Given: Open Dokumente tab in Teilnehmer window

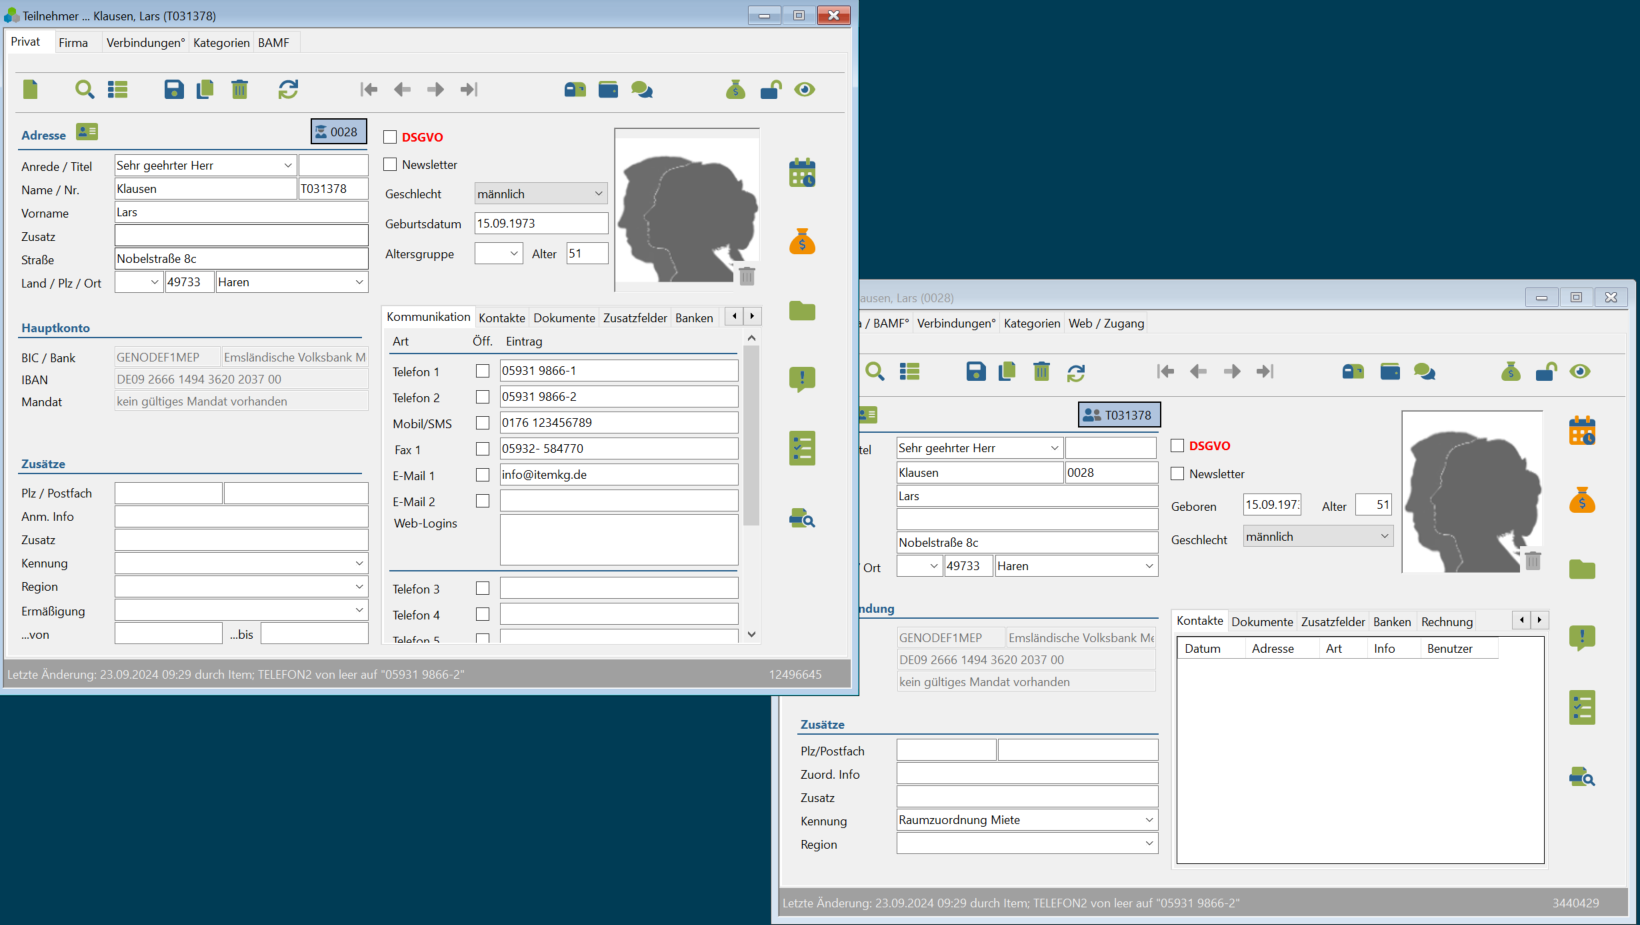Looking at the screenshot, I should (x=564, y=318).
